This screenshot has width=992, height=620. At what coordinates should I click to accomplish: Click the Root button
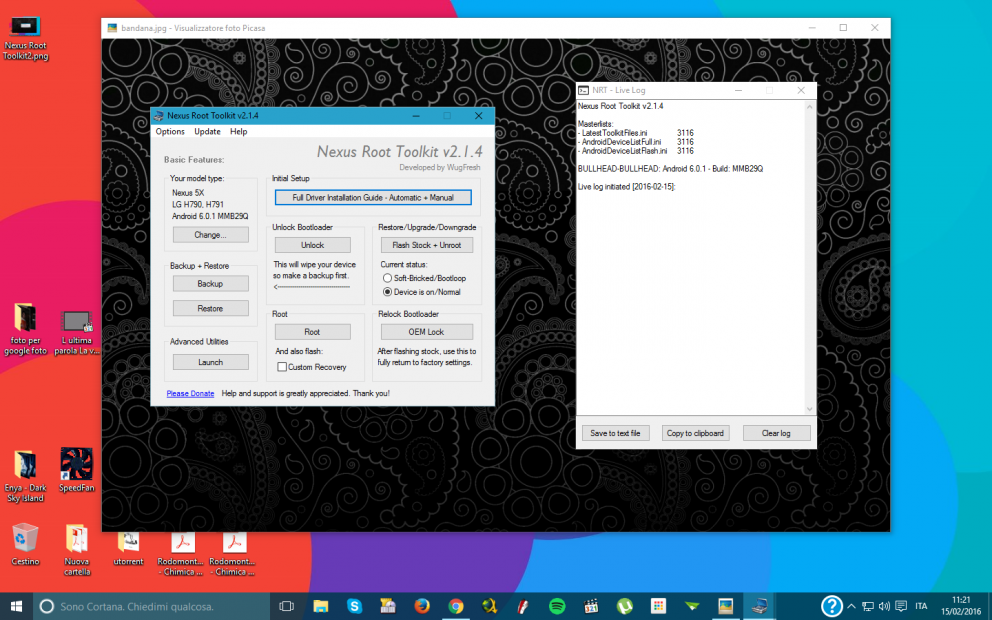click(313, 332)
